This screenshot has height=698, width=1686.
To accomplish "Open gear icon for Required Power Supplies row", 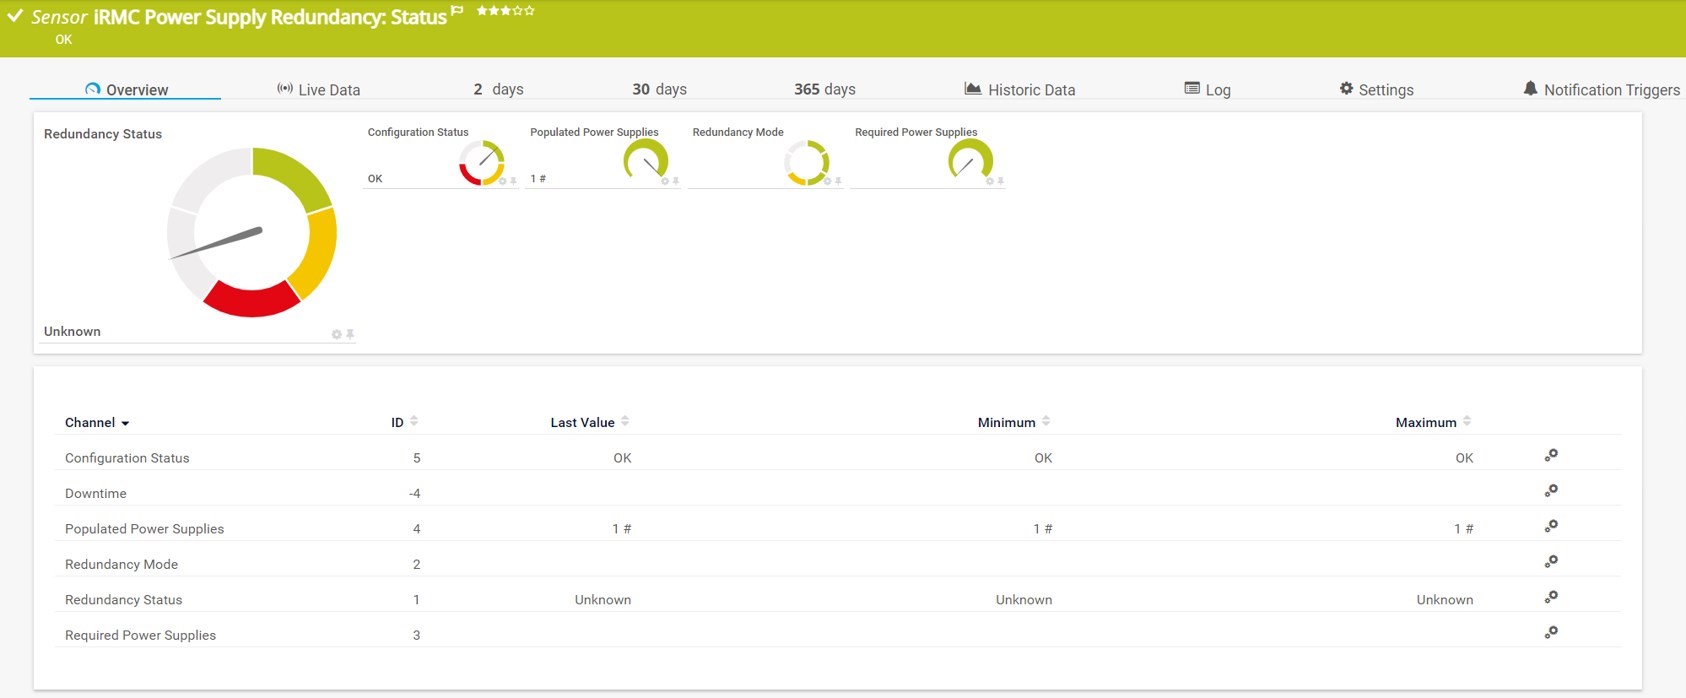I will pos(1551,633).
